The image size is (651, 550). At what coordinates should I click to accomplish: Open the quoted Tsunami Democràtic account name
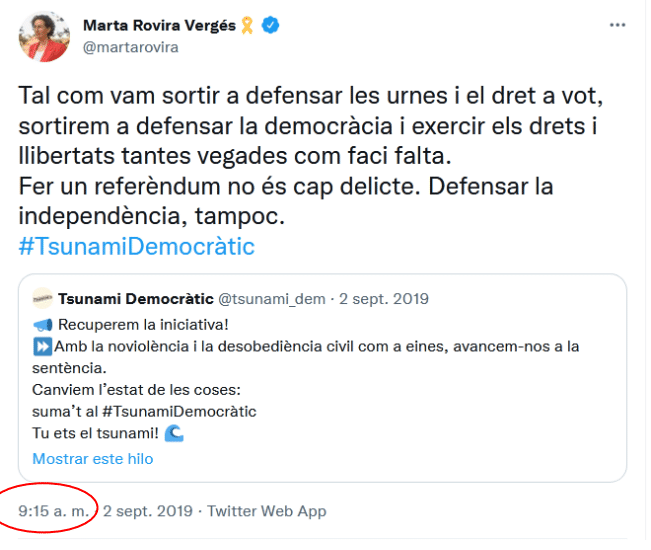(135, 298)
